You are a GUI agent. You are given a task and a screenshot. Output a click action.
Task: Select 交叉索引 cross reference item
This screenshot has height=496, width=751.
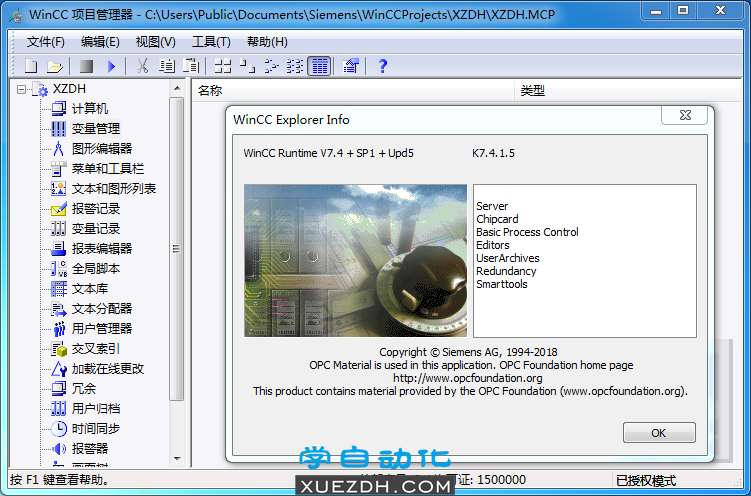96,349
